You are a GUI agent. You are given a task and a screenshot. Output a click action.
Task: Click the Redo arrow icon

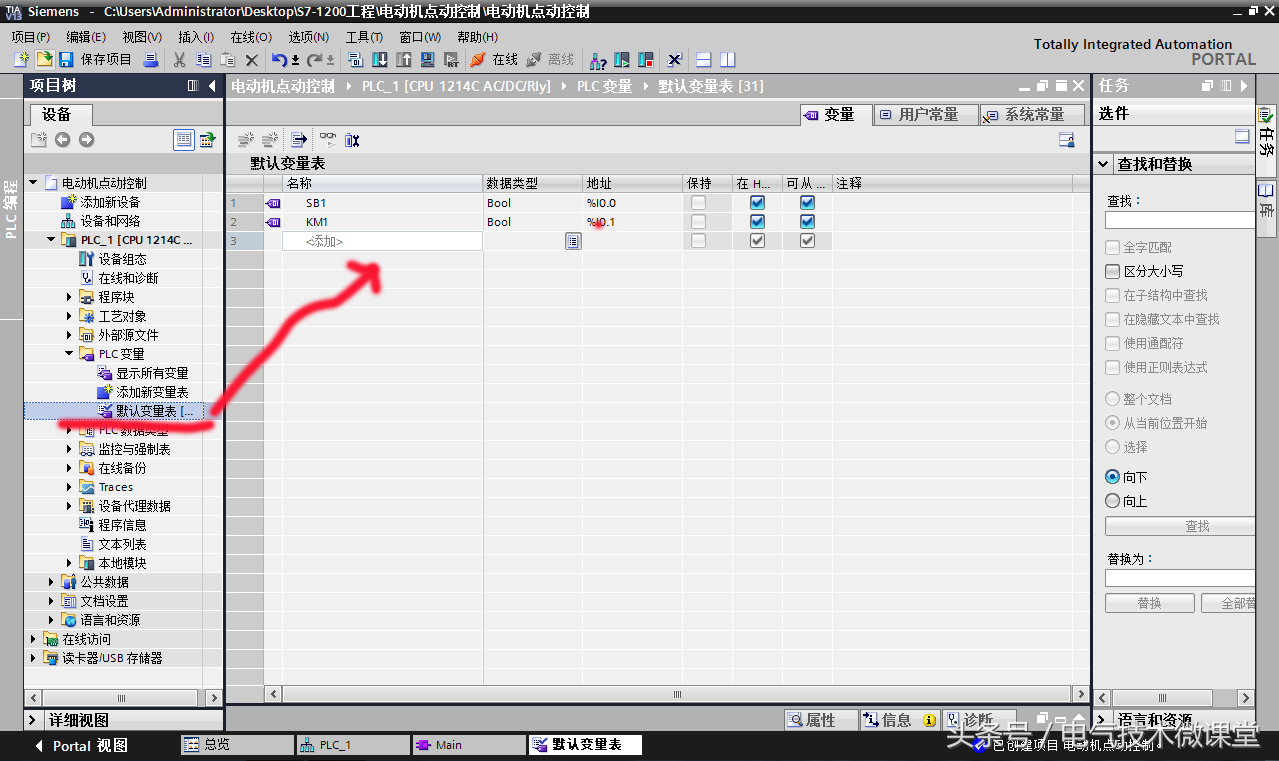pos(314,60)
